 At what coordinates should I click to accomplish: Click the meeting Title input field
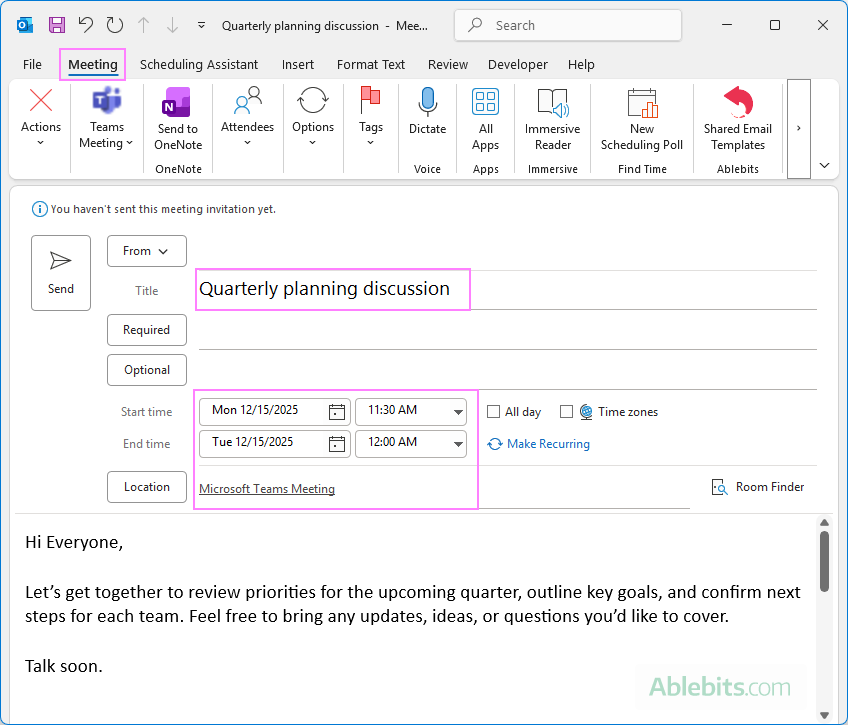pyautogui.click(x=332, y=289)
